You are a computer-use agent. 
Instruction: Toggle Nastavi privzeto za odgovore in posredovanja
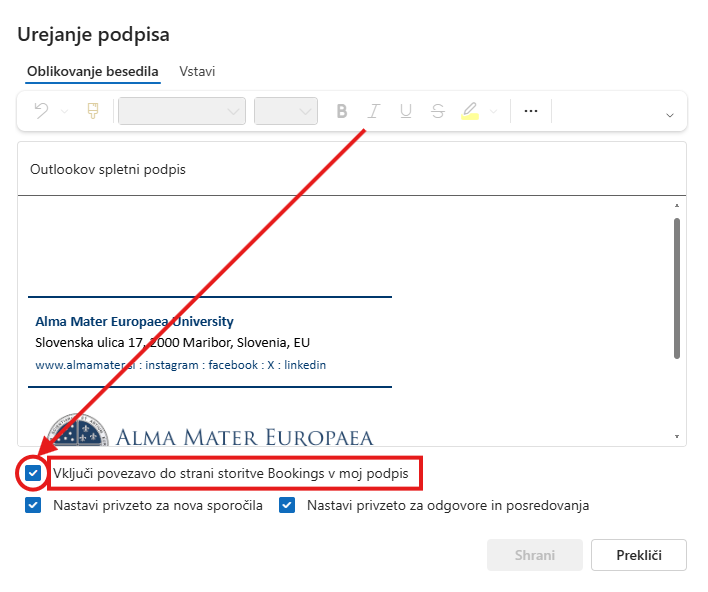click(x=287, y=505)
